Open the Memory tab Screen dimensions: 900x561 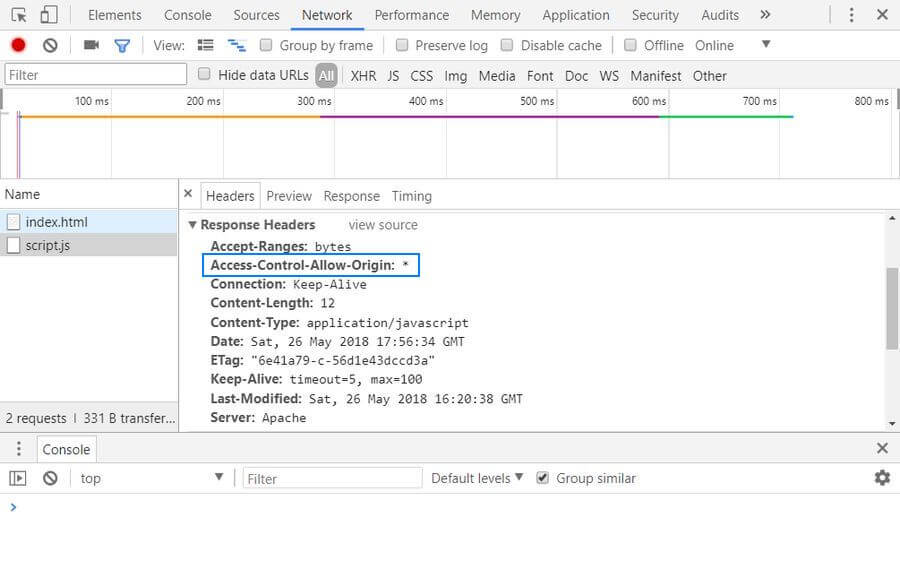click(495, 15)
